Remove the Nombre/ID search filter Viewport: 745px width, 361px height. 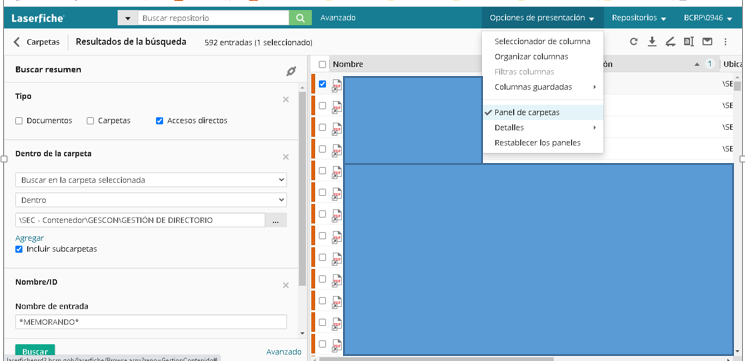286,285
